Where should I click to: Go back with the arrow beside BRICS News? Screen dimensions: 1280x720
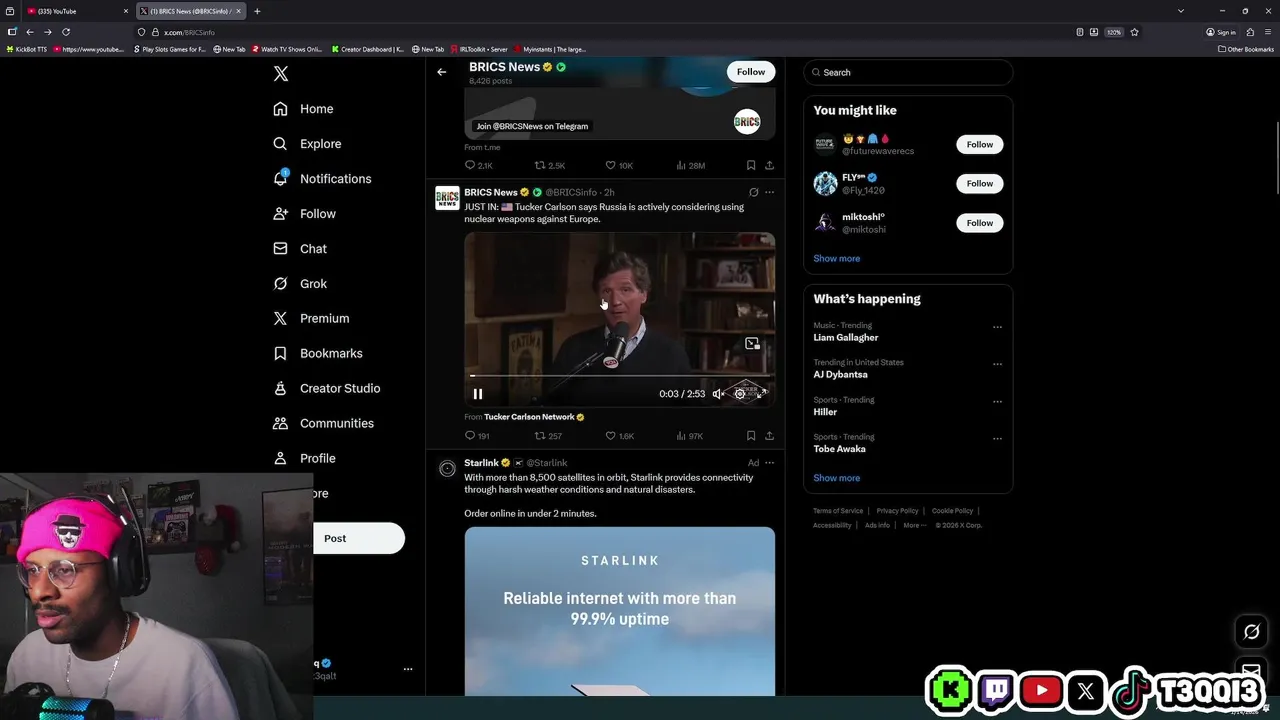[x=441, y=72]
